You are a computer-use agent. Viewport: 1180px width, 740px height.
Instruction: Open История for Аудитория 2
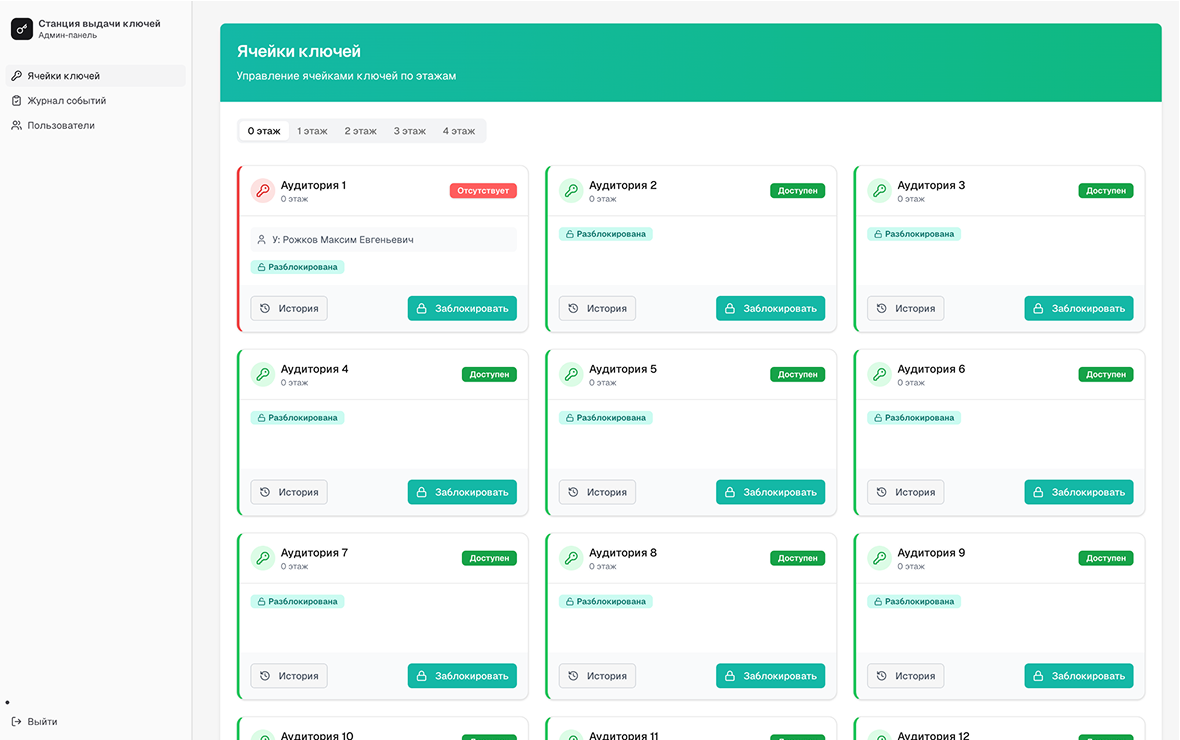pos(598,308)
